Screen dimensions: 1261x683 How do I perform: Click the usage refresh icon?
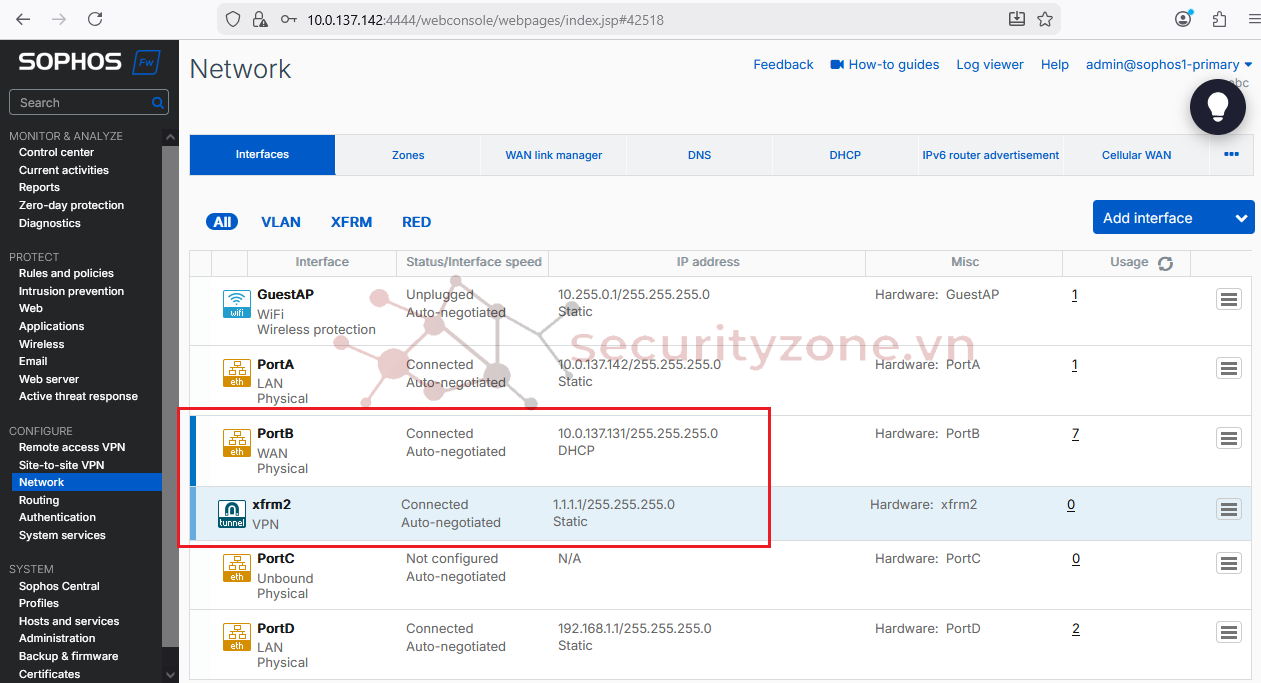click(1165, 263)
